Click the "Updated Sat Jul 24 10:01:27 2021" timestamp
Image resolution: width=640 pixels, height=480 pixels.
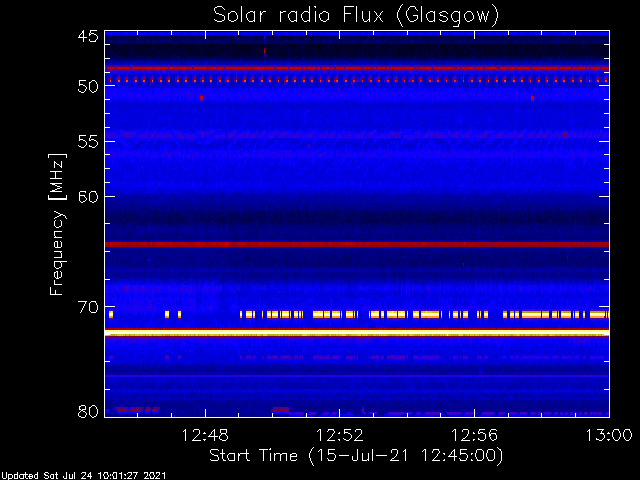(84, 476)
